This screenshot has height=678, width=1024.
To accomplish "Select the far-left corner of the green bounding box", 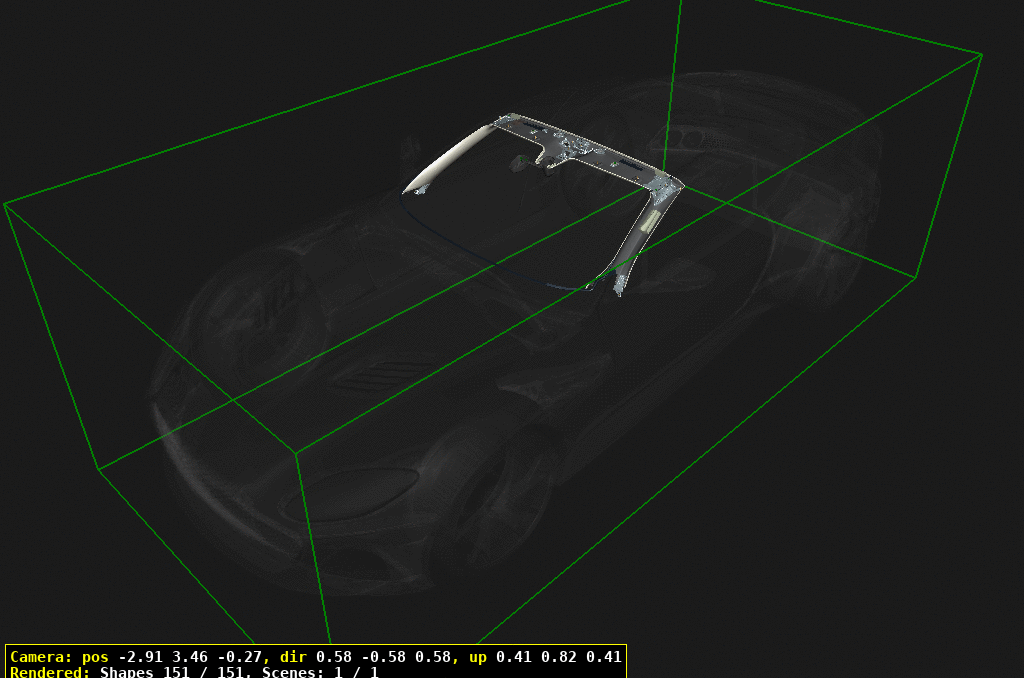I will (5, 204).
